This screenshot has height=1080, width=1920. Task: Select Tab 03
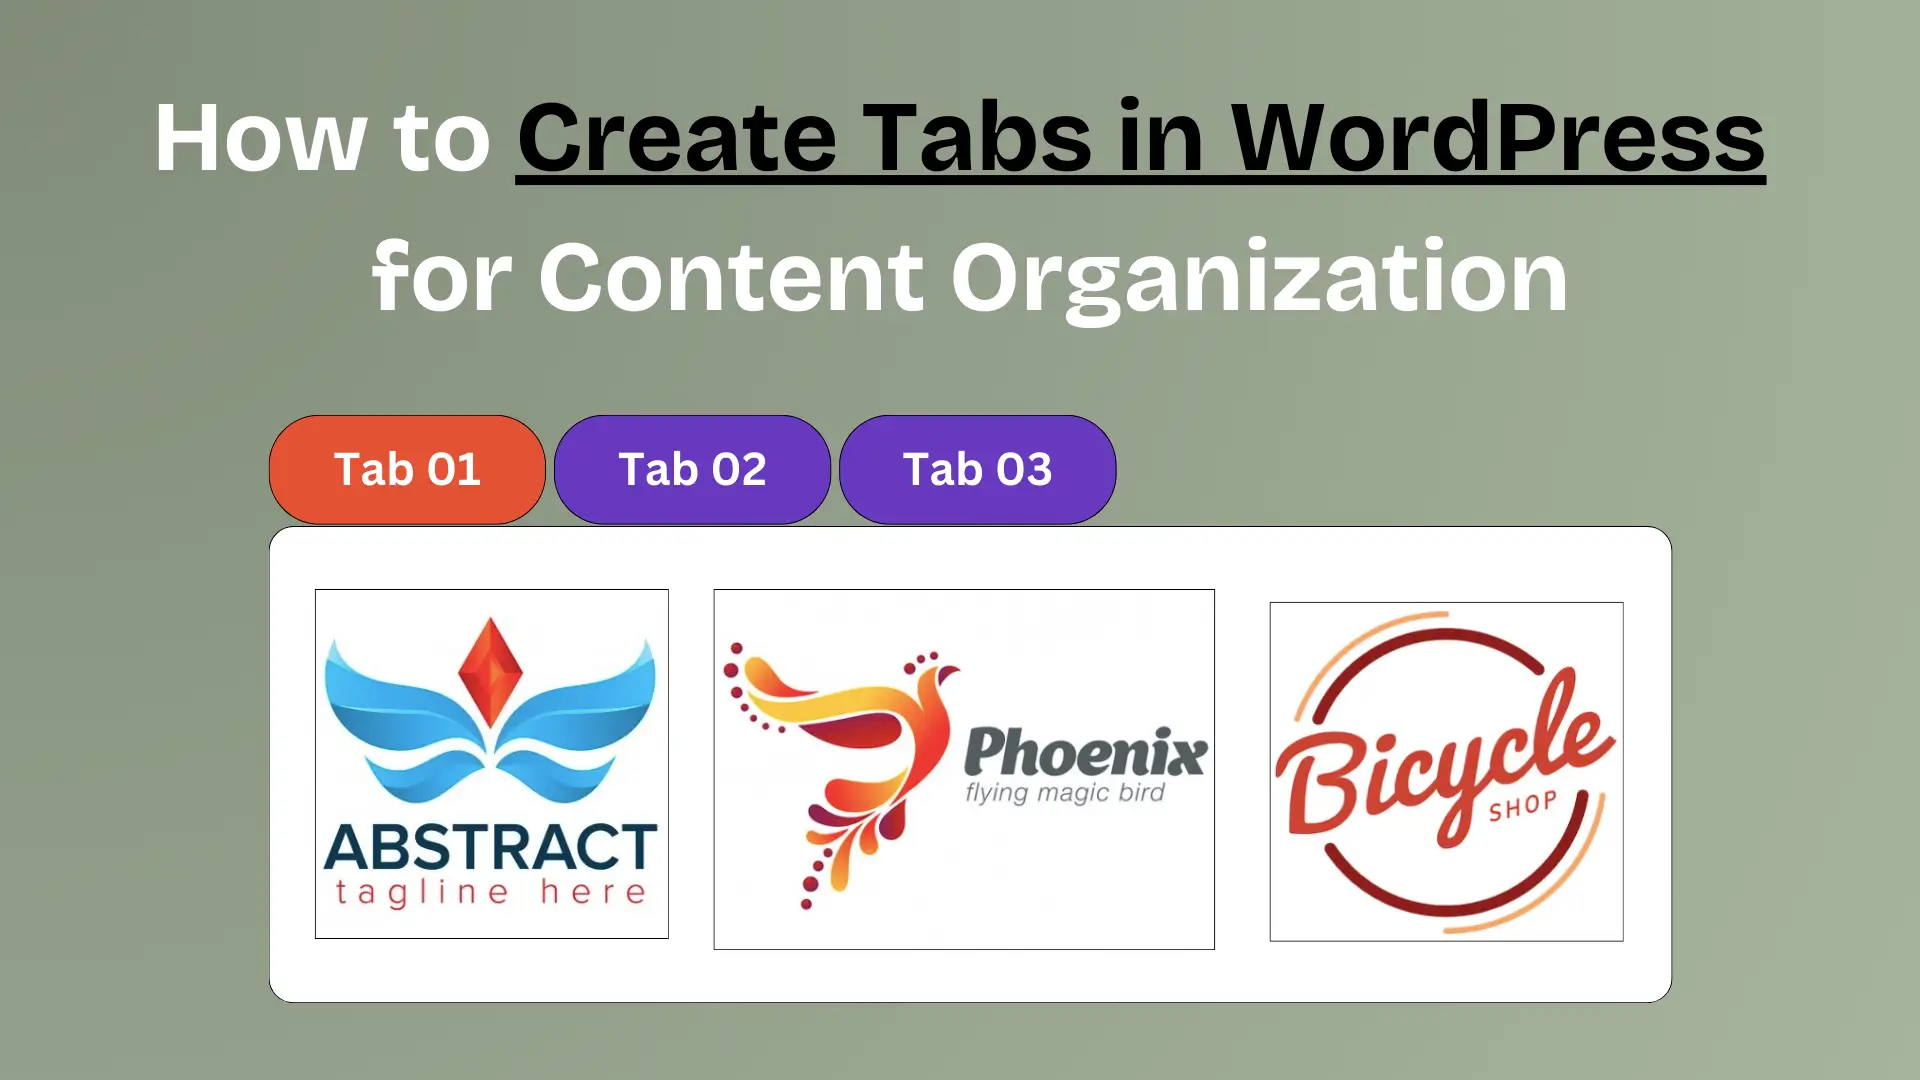[976, 469]
